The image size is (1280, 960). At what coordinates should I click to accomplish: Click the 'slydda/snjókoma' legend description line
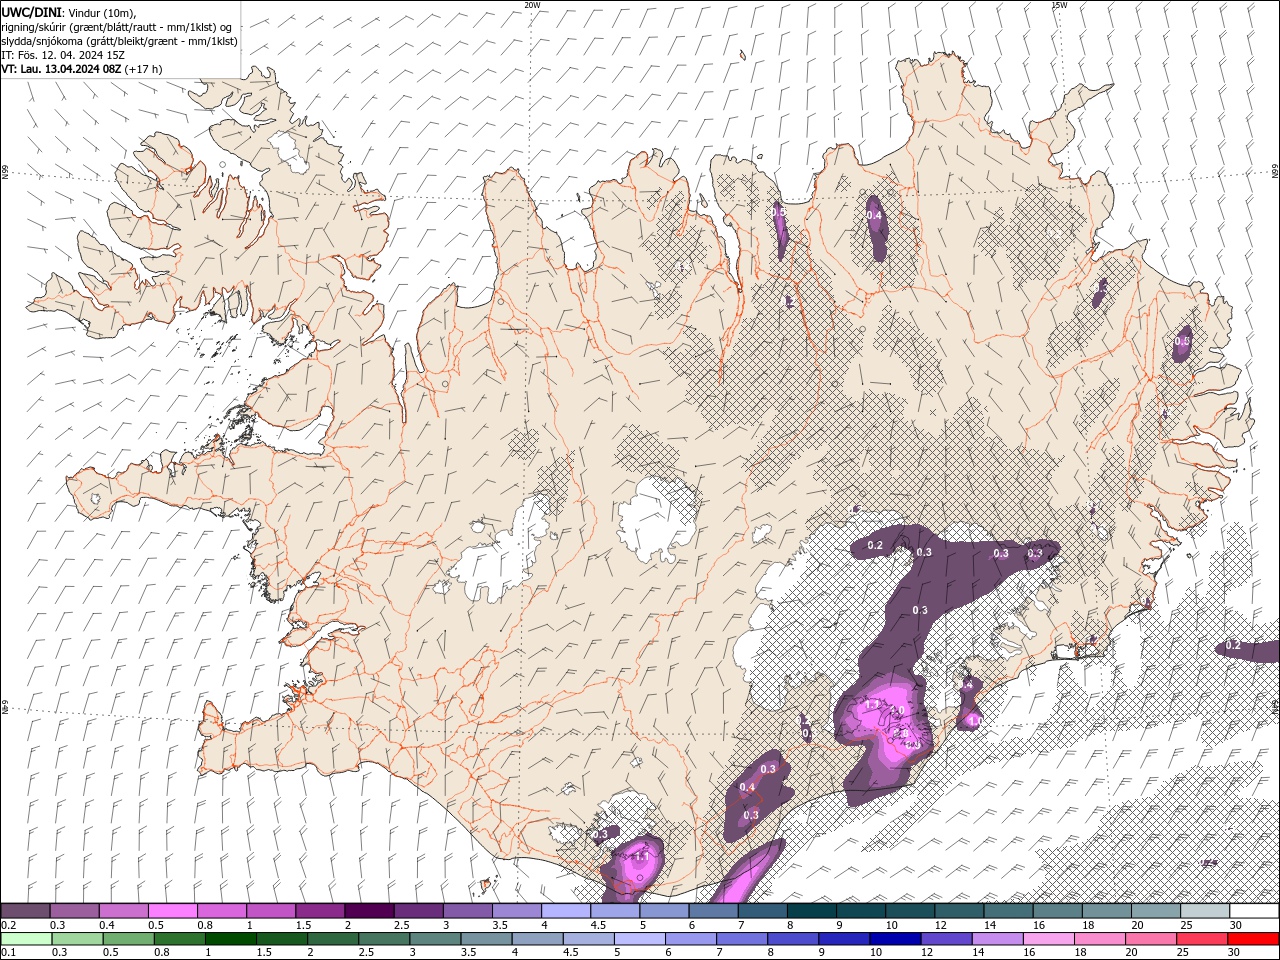click(120, 41)
